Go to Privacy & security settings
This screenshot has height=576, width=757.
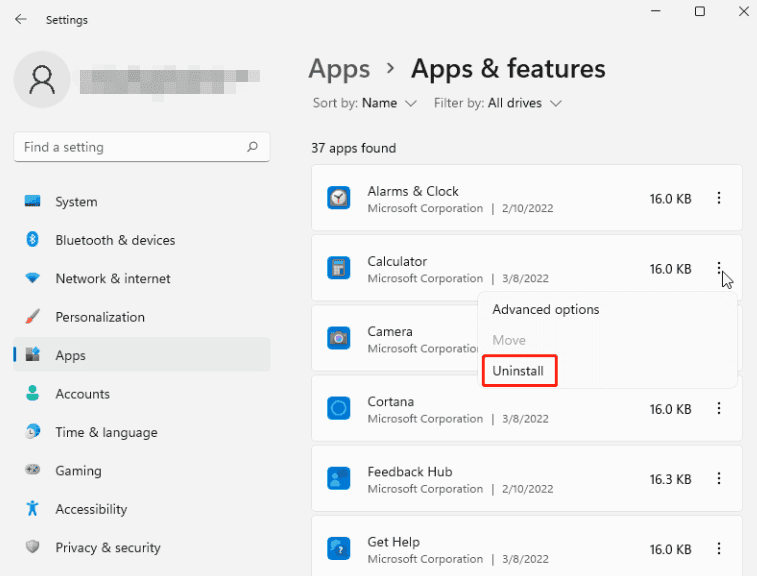141,547
